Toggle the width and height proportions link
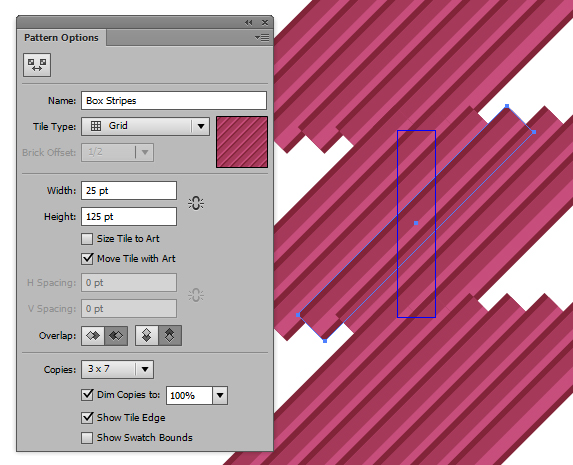The width and height of the screenshot is (573, 465). (x=196, y=203)
